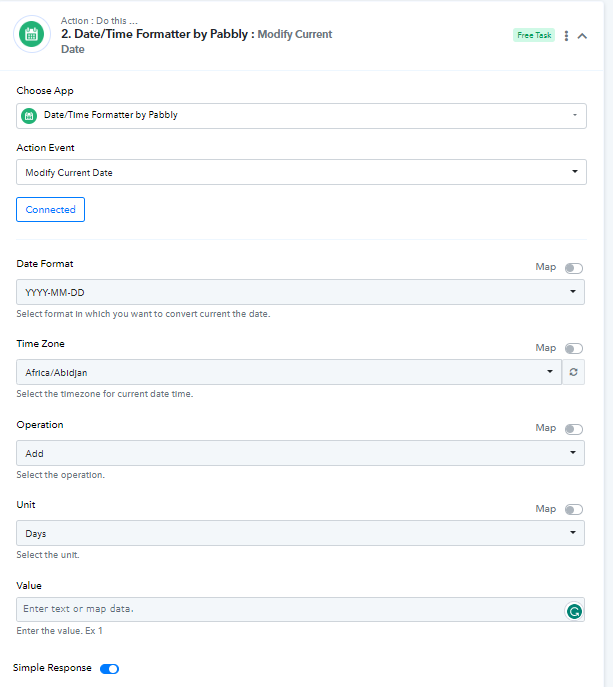The width and height of the screenshot is (613, 687).
Task: Open the Choose App dropdown
Action: [301, 116]
